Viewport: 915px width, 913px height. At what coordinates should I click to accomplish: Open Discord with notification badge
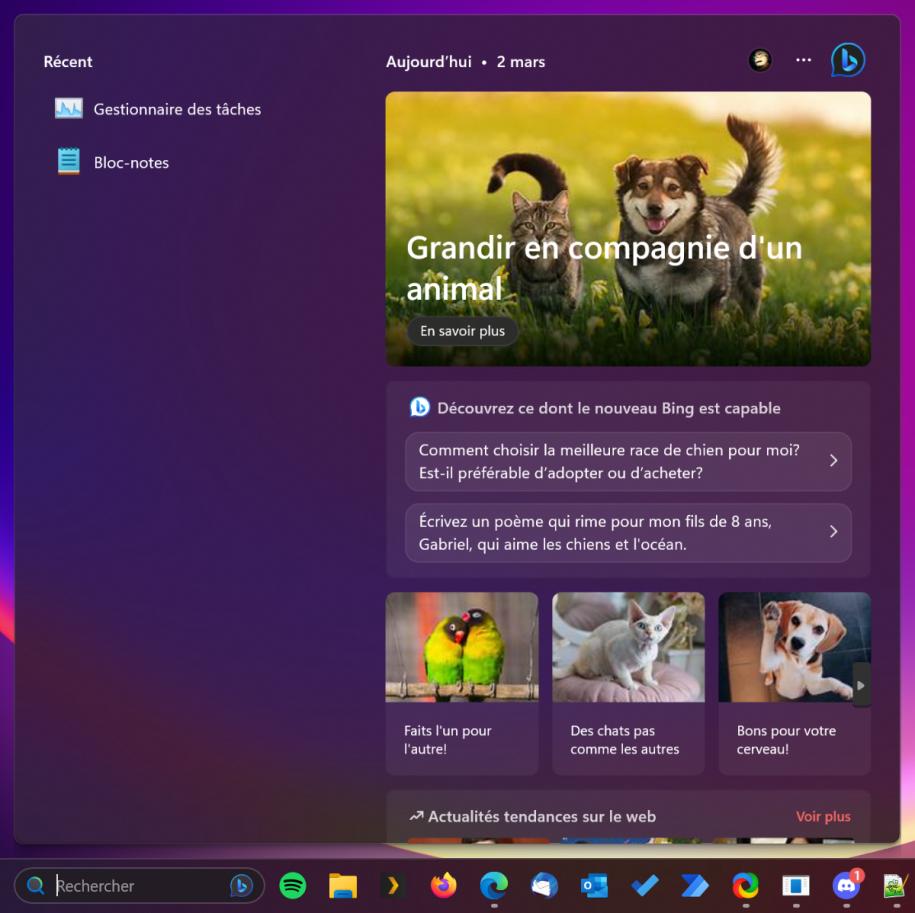click(846, 885)
